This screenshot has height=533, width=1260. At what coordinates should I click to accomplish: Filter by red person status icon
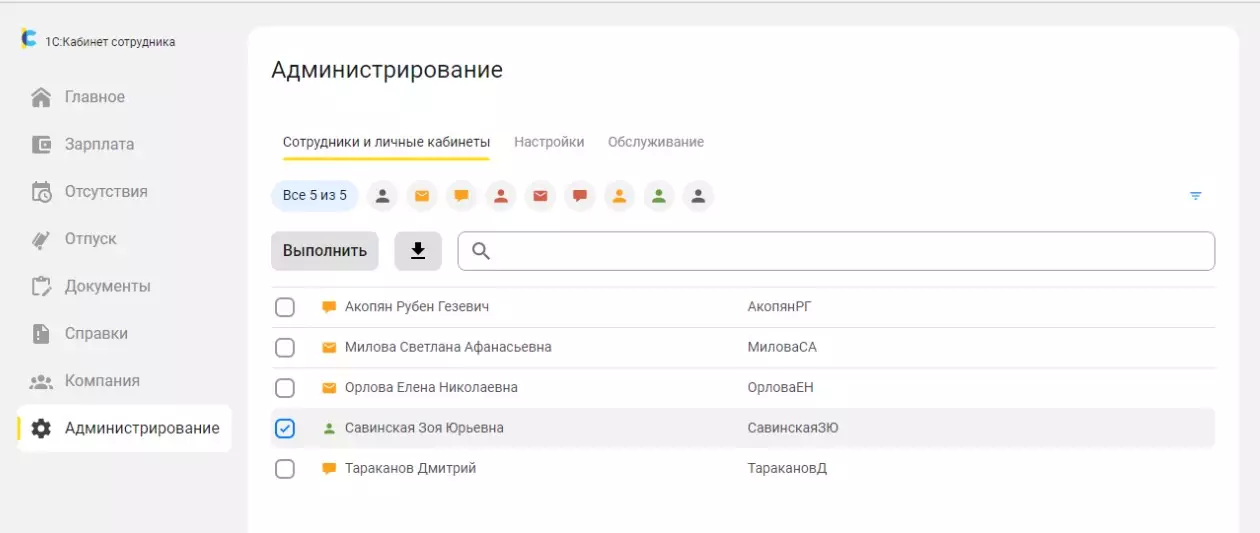[x=501, y=196]
